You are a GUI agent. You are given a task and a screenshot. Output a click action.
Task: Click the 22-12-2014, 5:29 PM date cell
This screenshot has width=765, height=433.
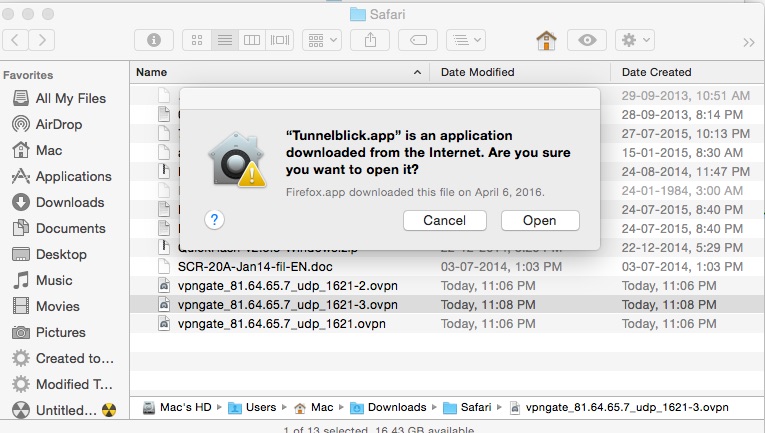682,248
